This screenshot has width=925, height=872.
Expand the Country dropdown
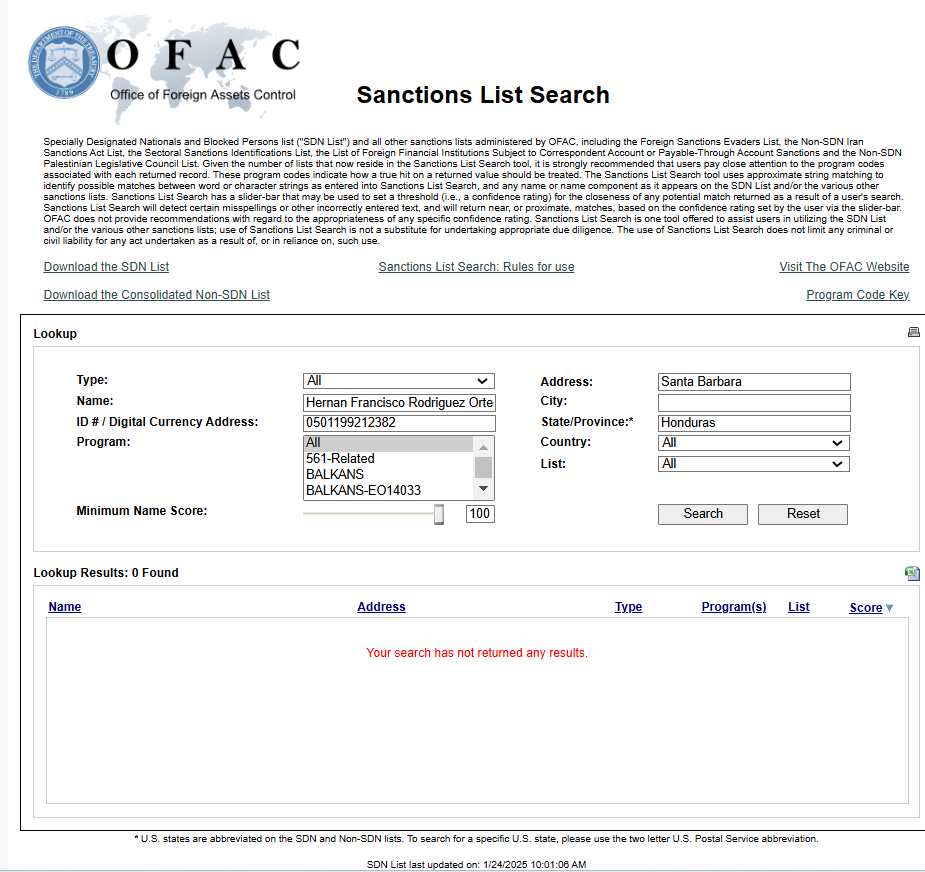[x=753, y=443]
